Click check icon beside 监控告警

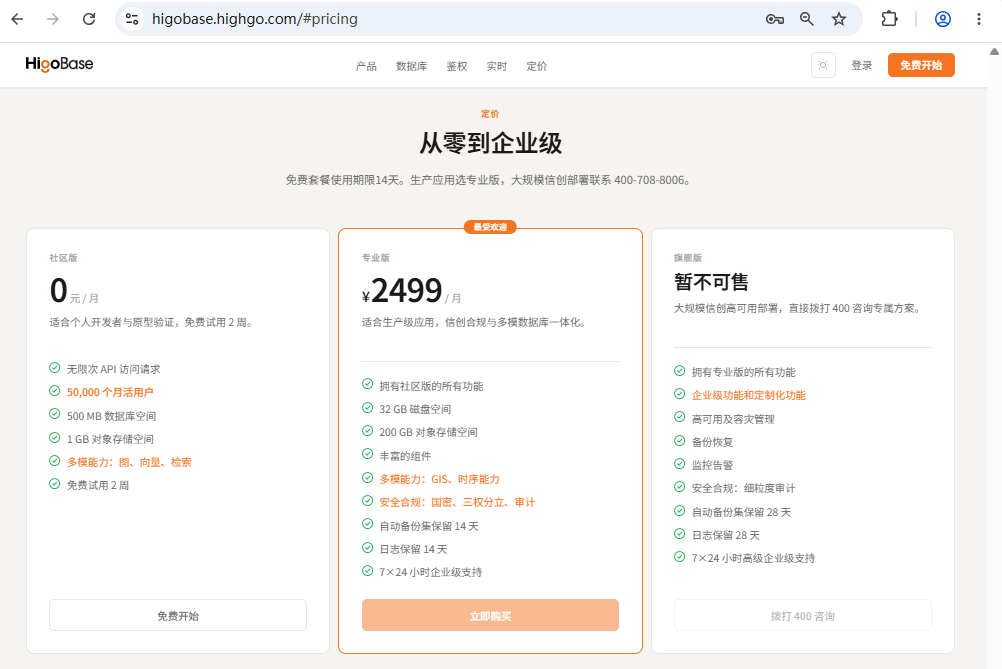[x=679, y=464]
